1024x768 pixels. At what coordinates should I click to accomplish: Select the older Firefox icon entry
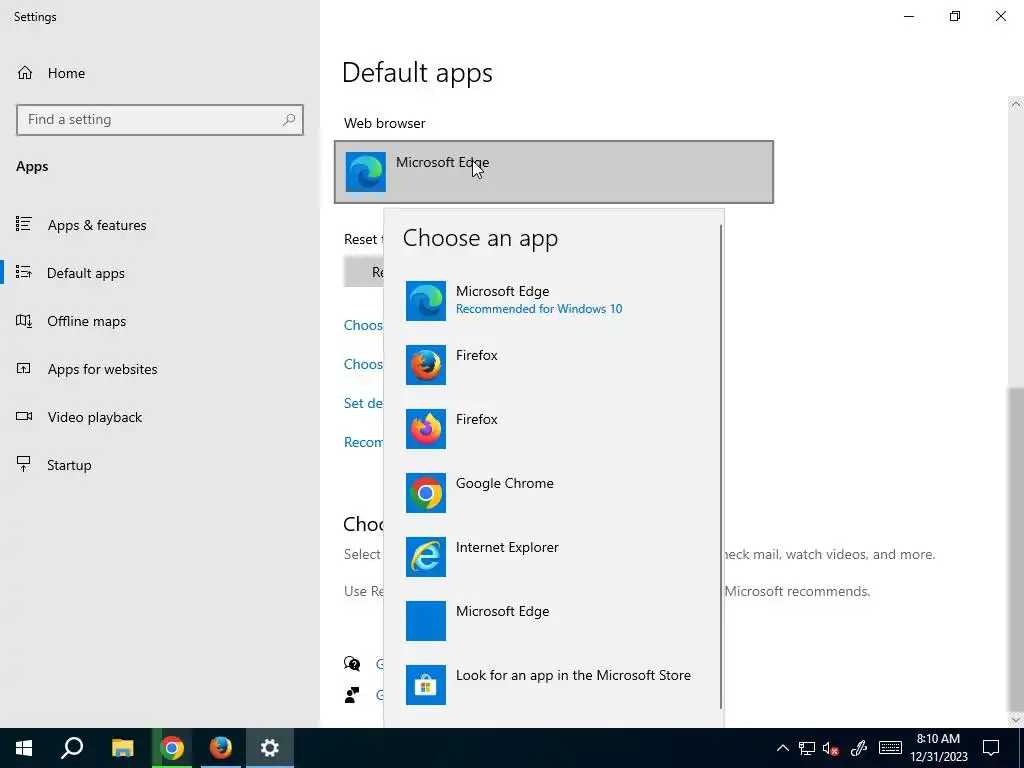[x=553, y=364]
